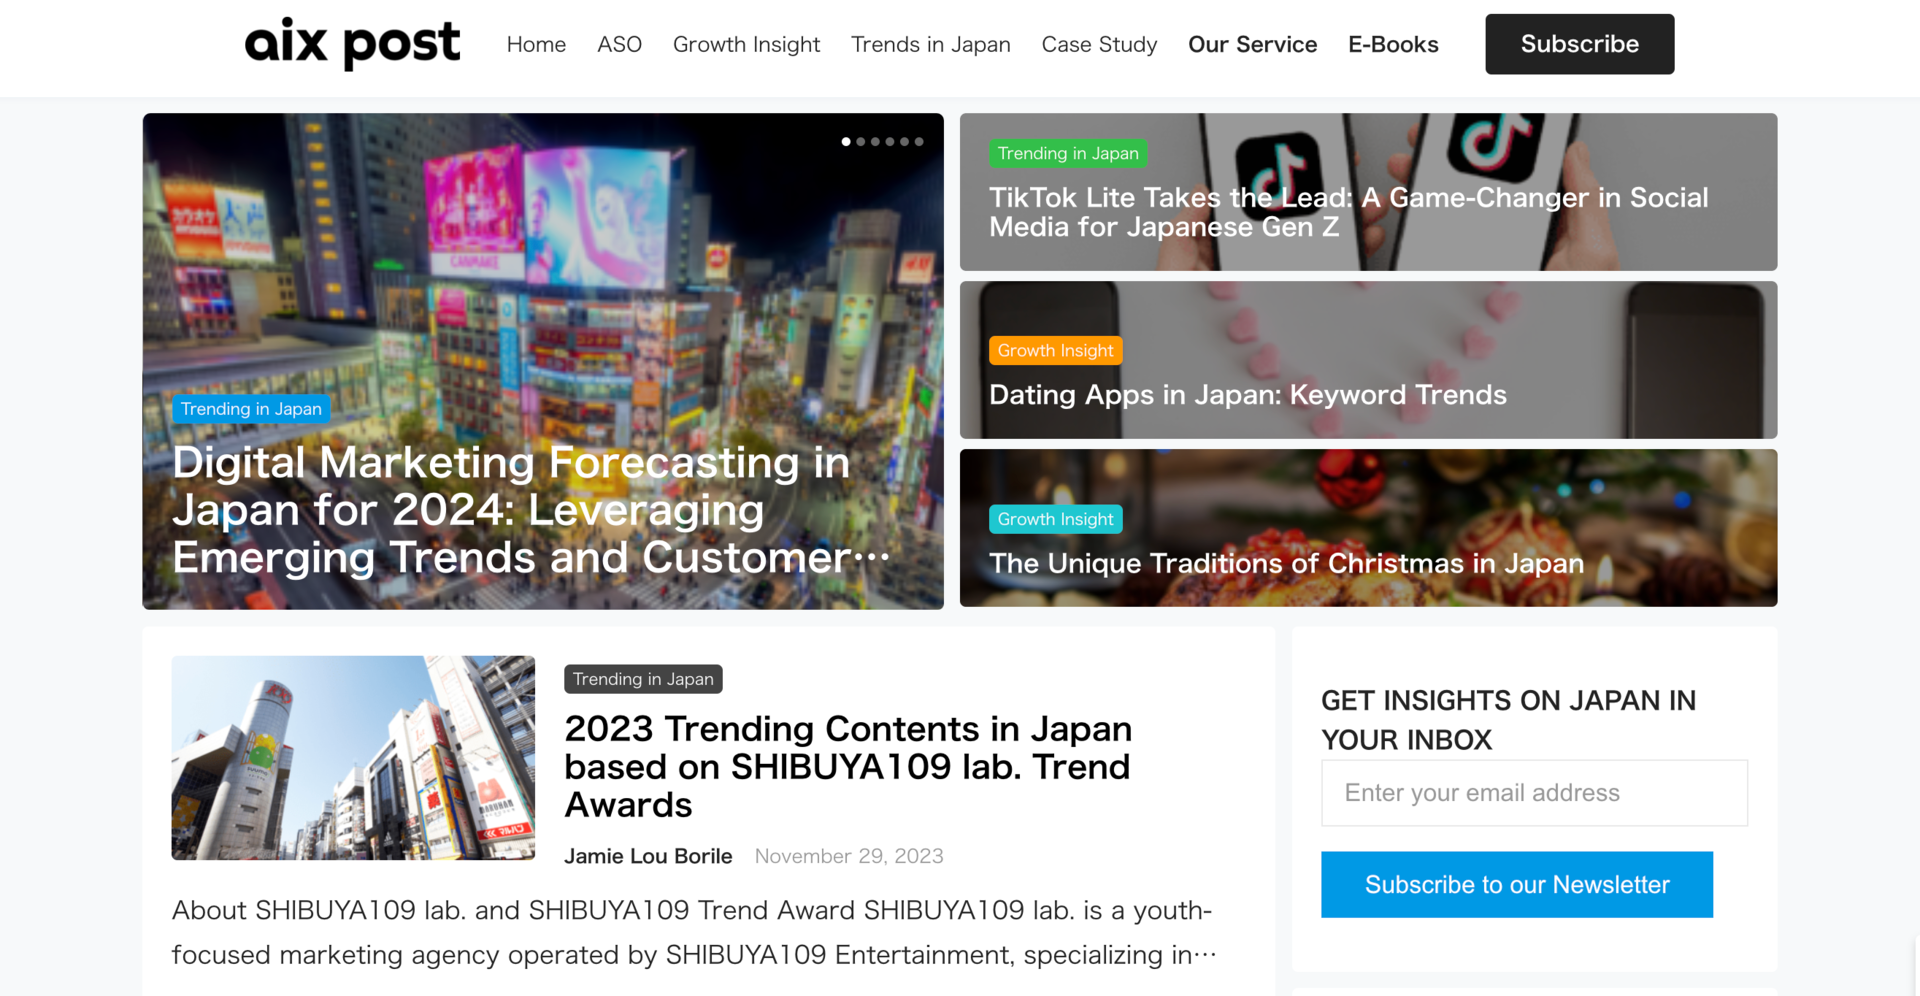View author Jamie Lou Borile
The image size is (1920, 996).
pyautogui.click(x=648, y=856)
